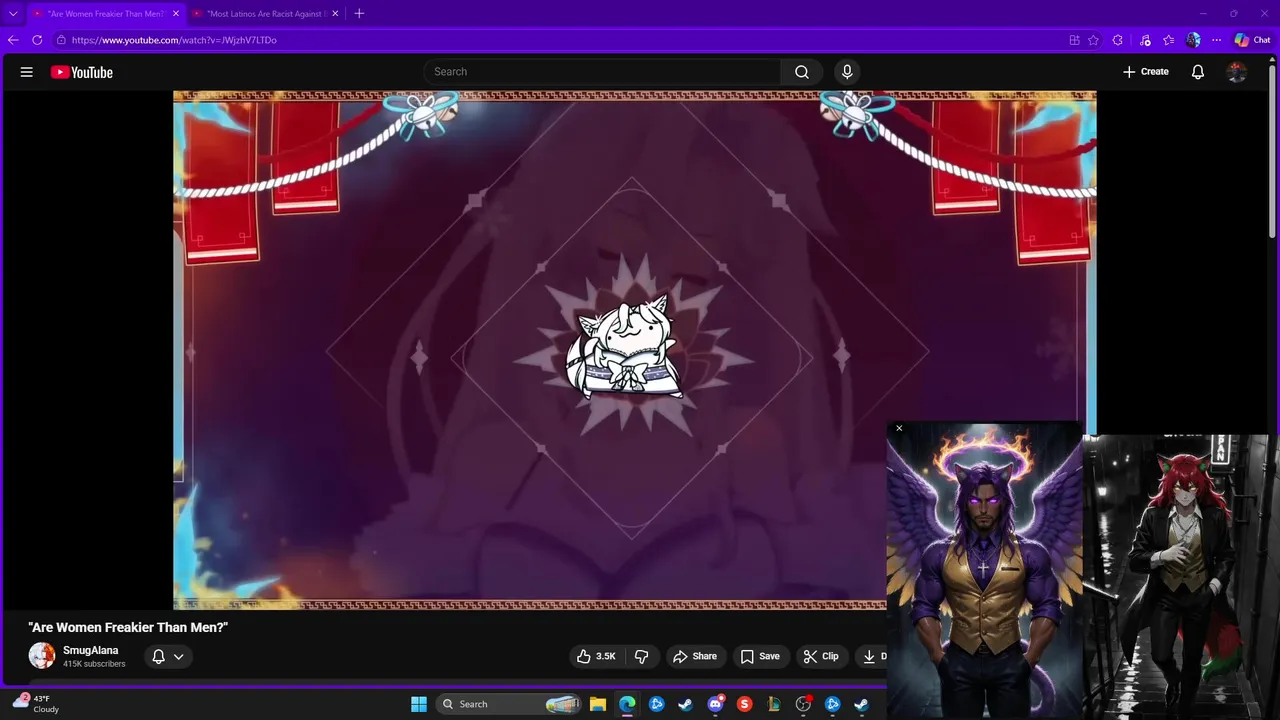Viewport: 1280px width, 720px height.
Task: Go to YouTube home via logo
Action: coord(82,72)
